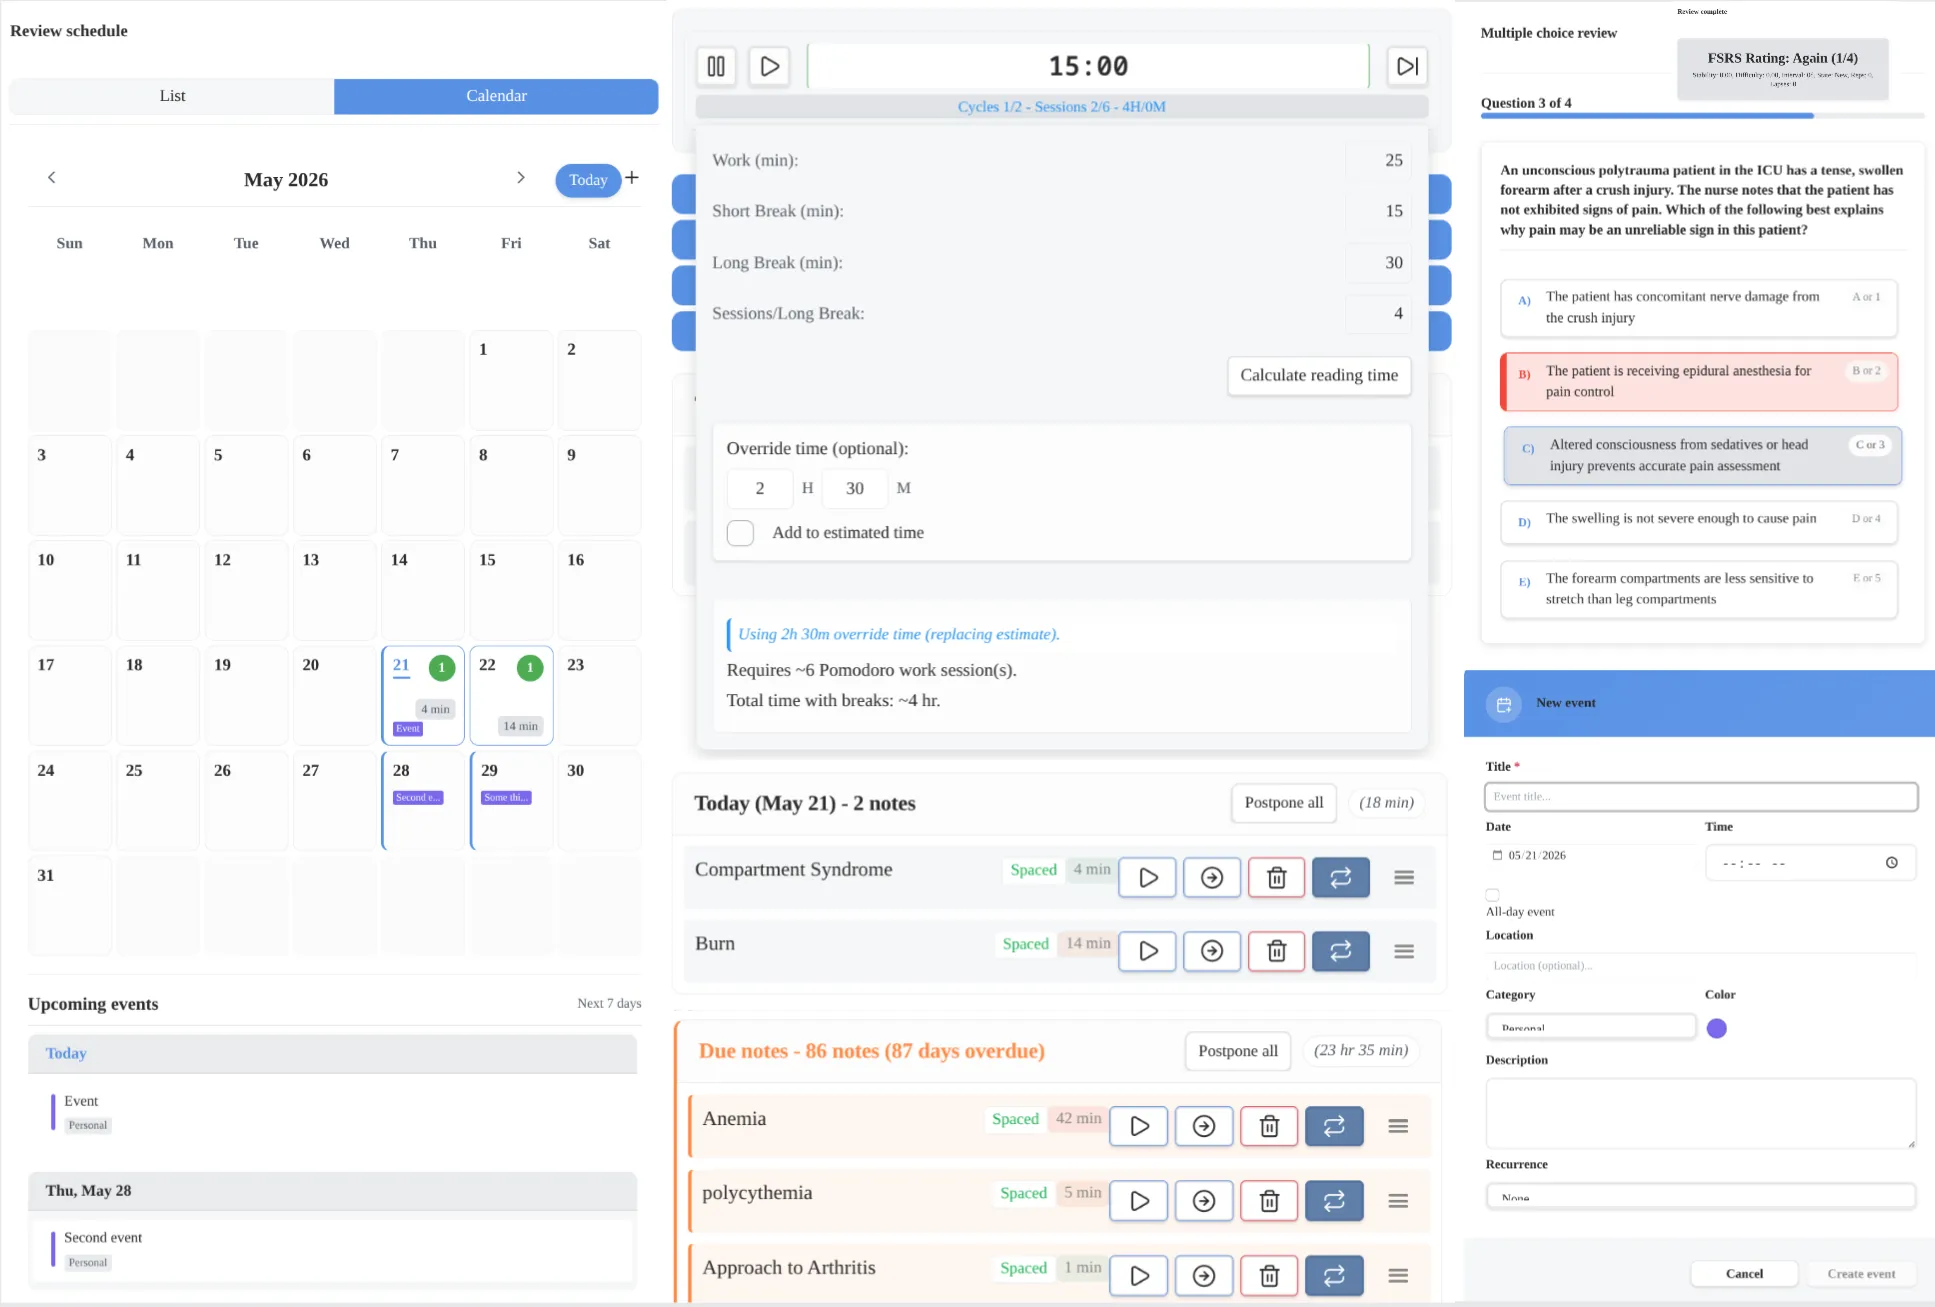Choose answer C altered consciousness

(1702, 456)
